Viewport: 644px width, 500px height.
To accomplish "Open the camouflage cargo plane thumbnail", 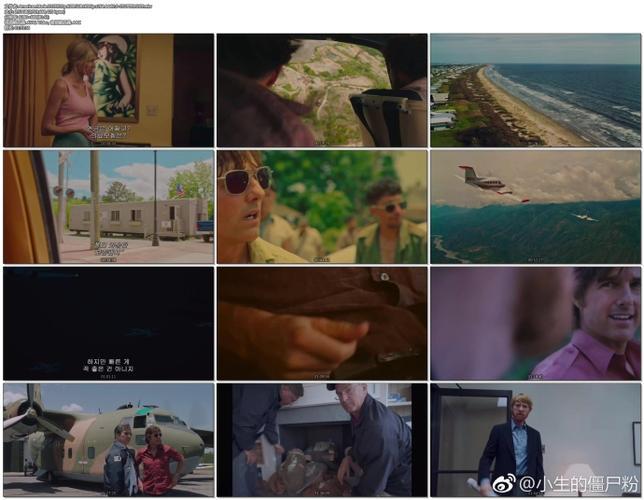I will [x=108, y=440].
